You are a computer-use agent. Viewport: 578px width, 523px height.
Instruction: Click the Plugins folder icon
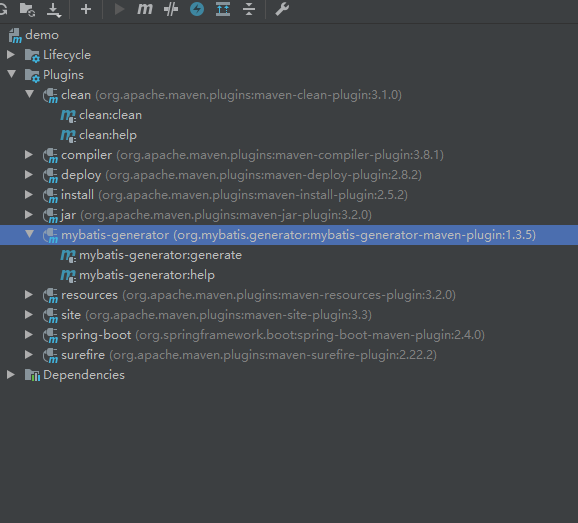point(32,76)
